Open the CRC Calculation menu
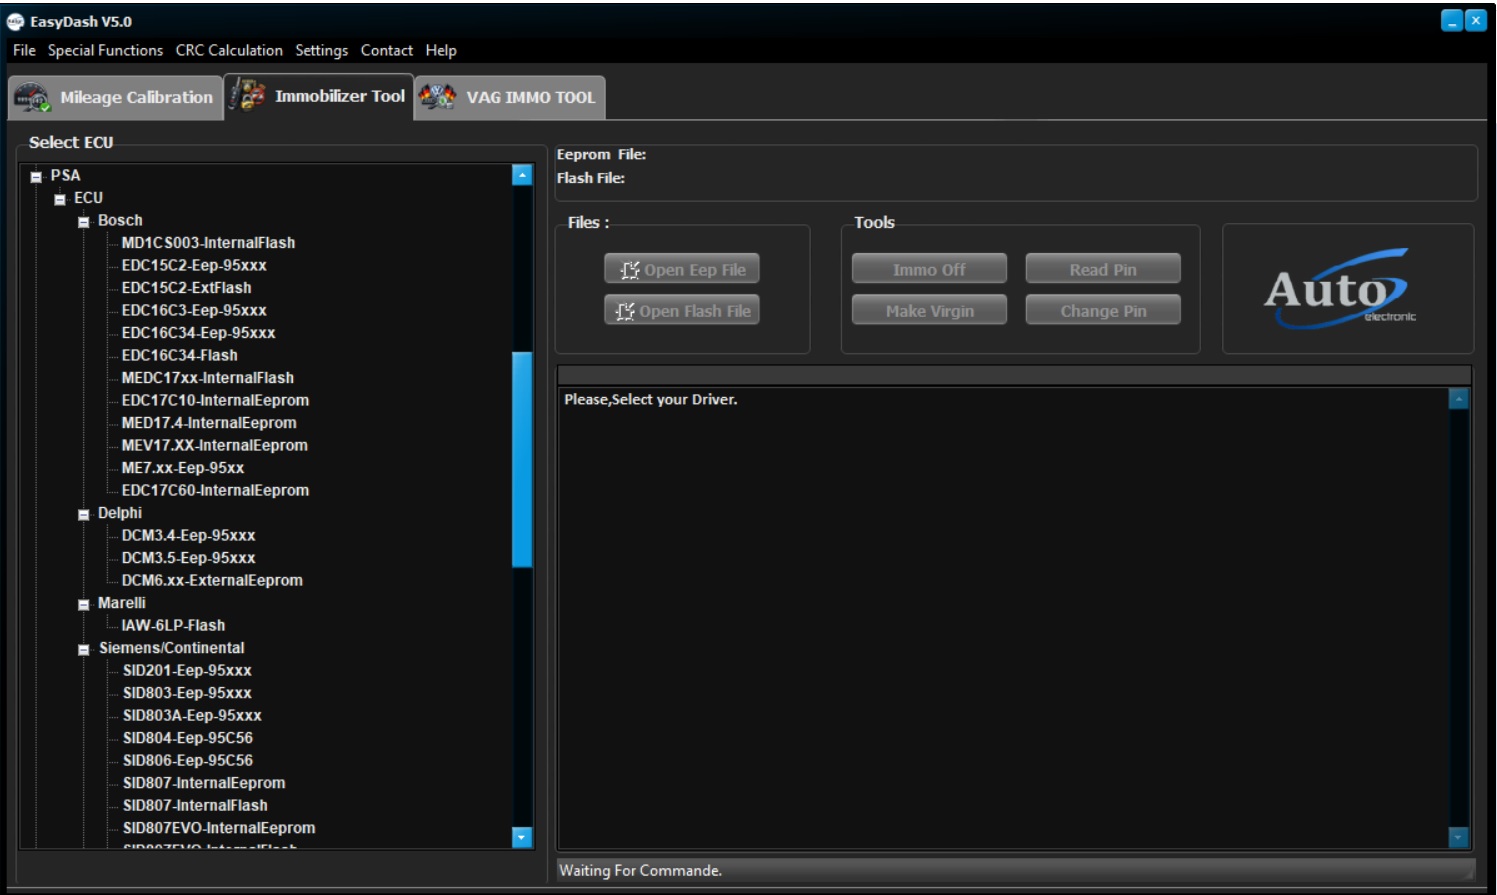 229,50
